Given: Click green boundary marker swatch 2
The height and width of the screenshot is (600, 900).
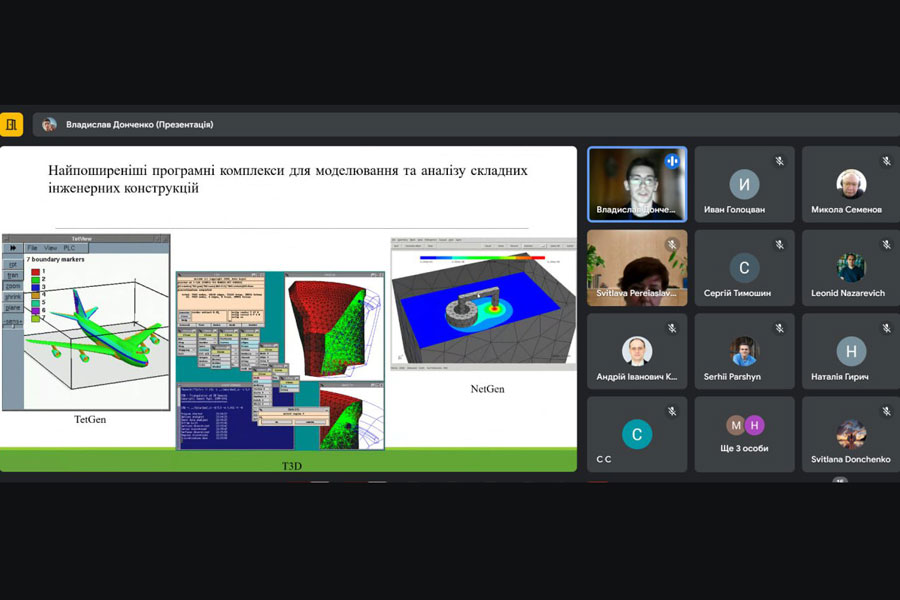Looking at the screenshot, I should coord(35,280).
